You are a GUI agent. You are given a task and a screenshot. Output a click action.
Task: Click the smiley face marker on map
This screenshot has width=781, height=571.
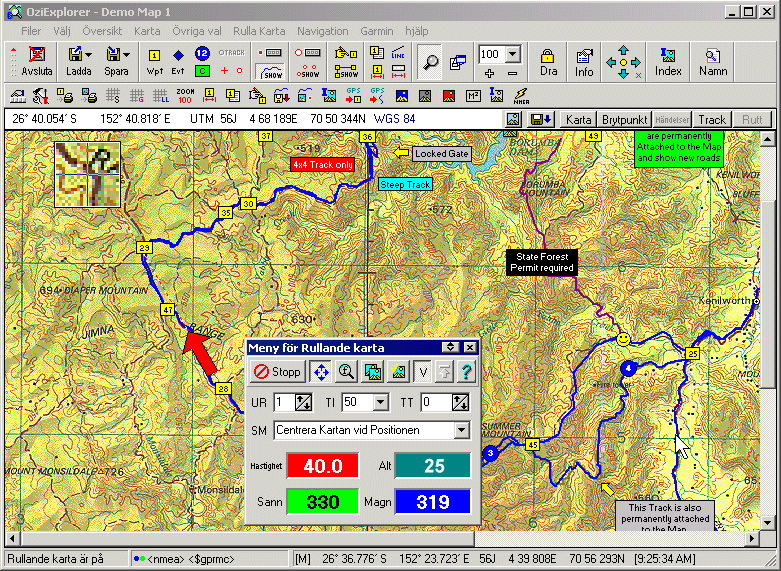pyautogui.click(x=623, y=339)
